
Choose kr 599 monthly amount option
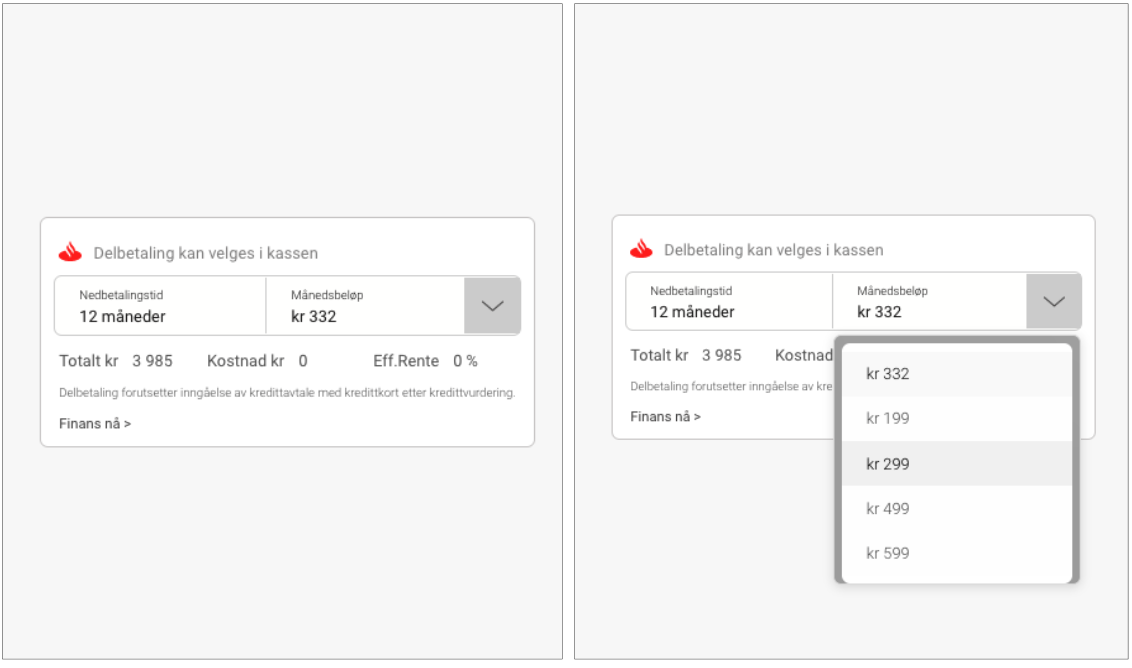[x=957, y=553]
